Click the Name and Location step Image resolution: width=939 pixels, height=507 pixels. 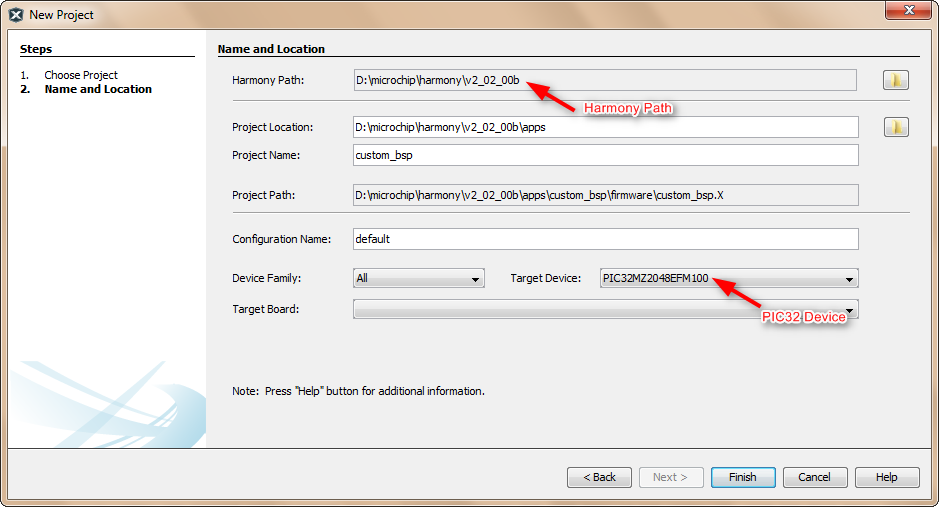click(x=98, y=89)
